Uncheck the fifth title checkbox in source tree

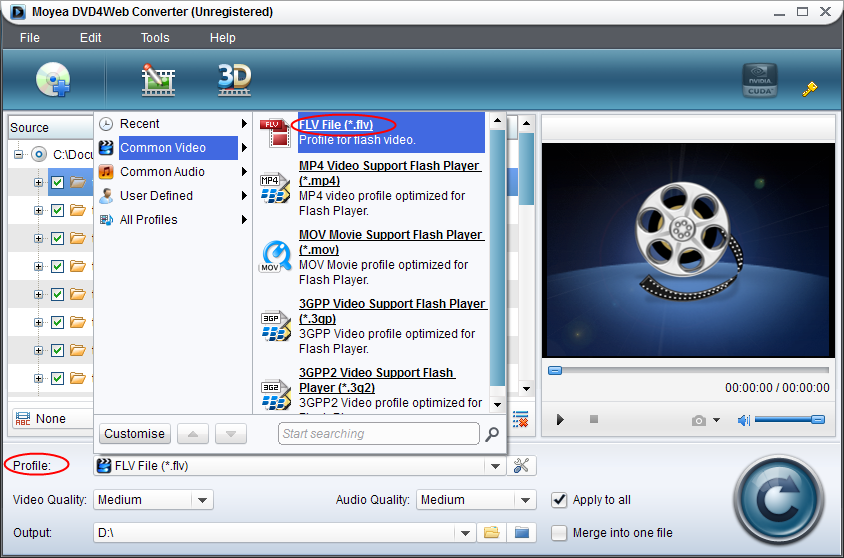(58, 294)
